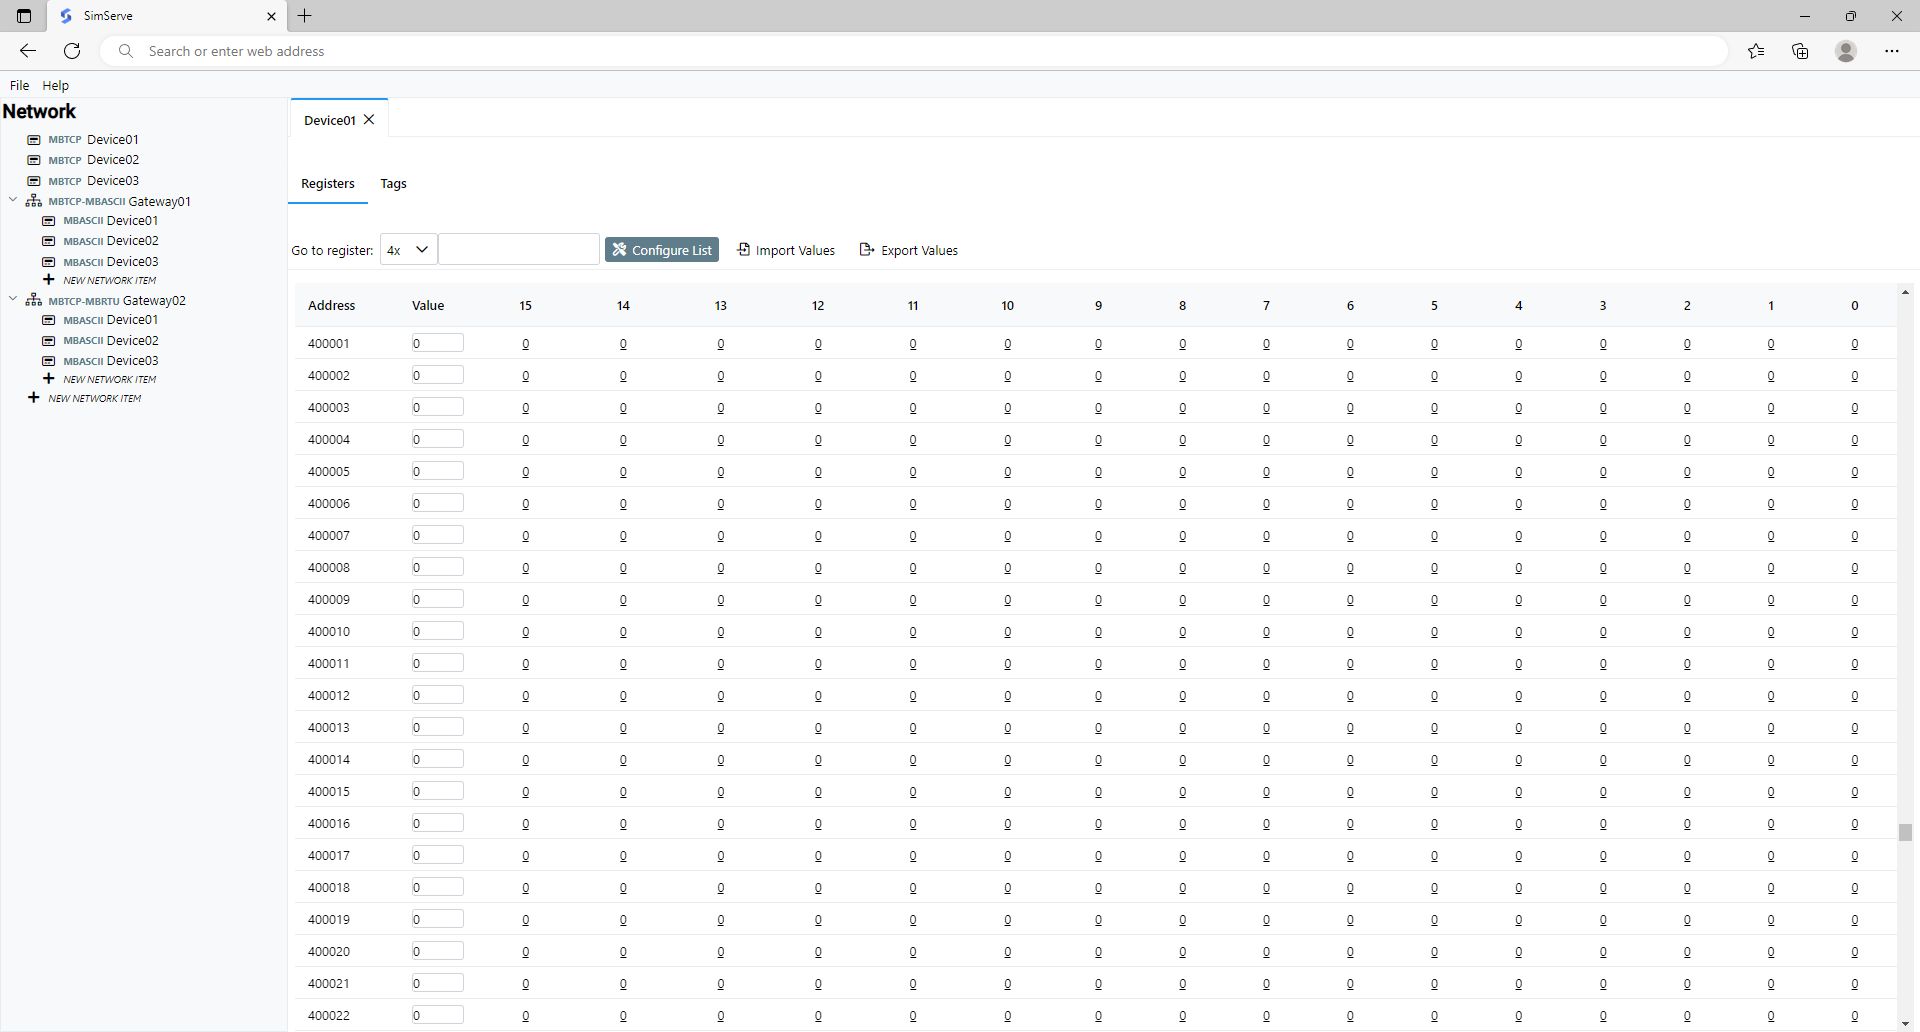Click the wrench icon on Configure List button
The height and width of the screenshot is (1032, 1920).
[621, 249]
